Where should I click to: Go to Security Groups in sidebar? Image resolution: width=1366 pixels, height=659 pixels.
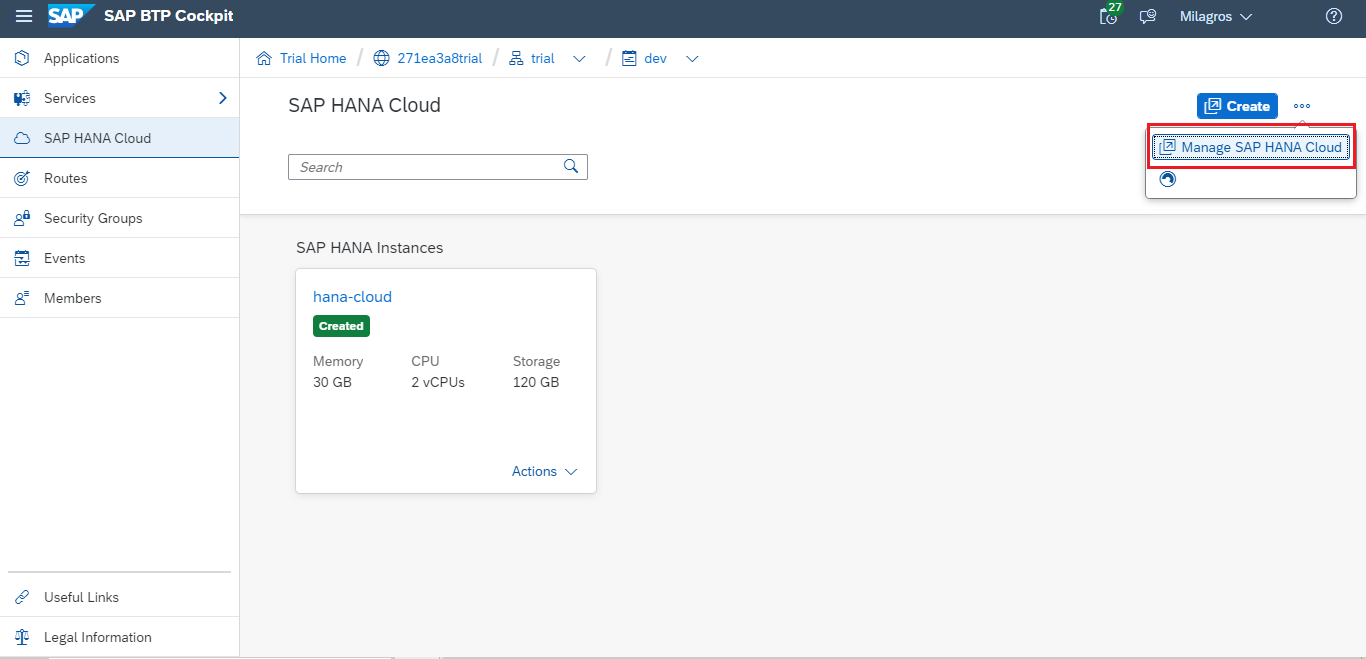coord(93,218)
